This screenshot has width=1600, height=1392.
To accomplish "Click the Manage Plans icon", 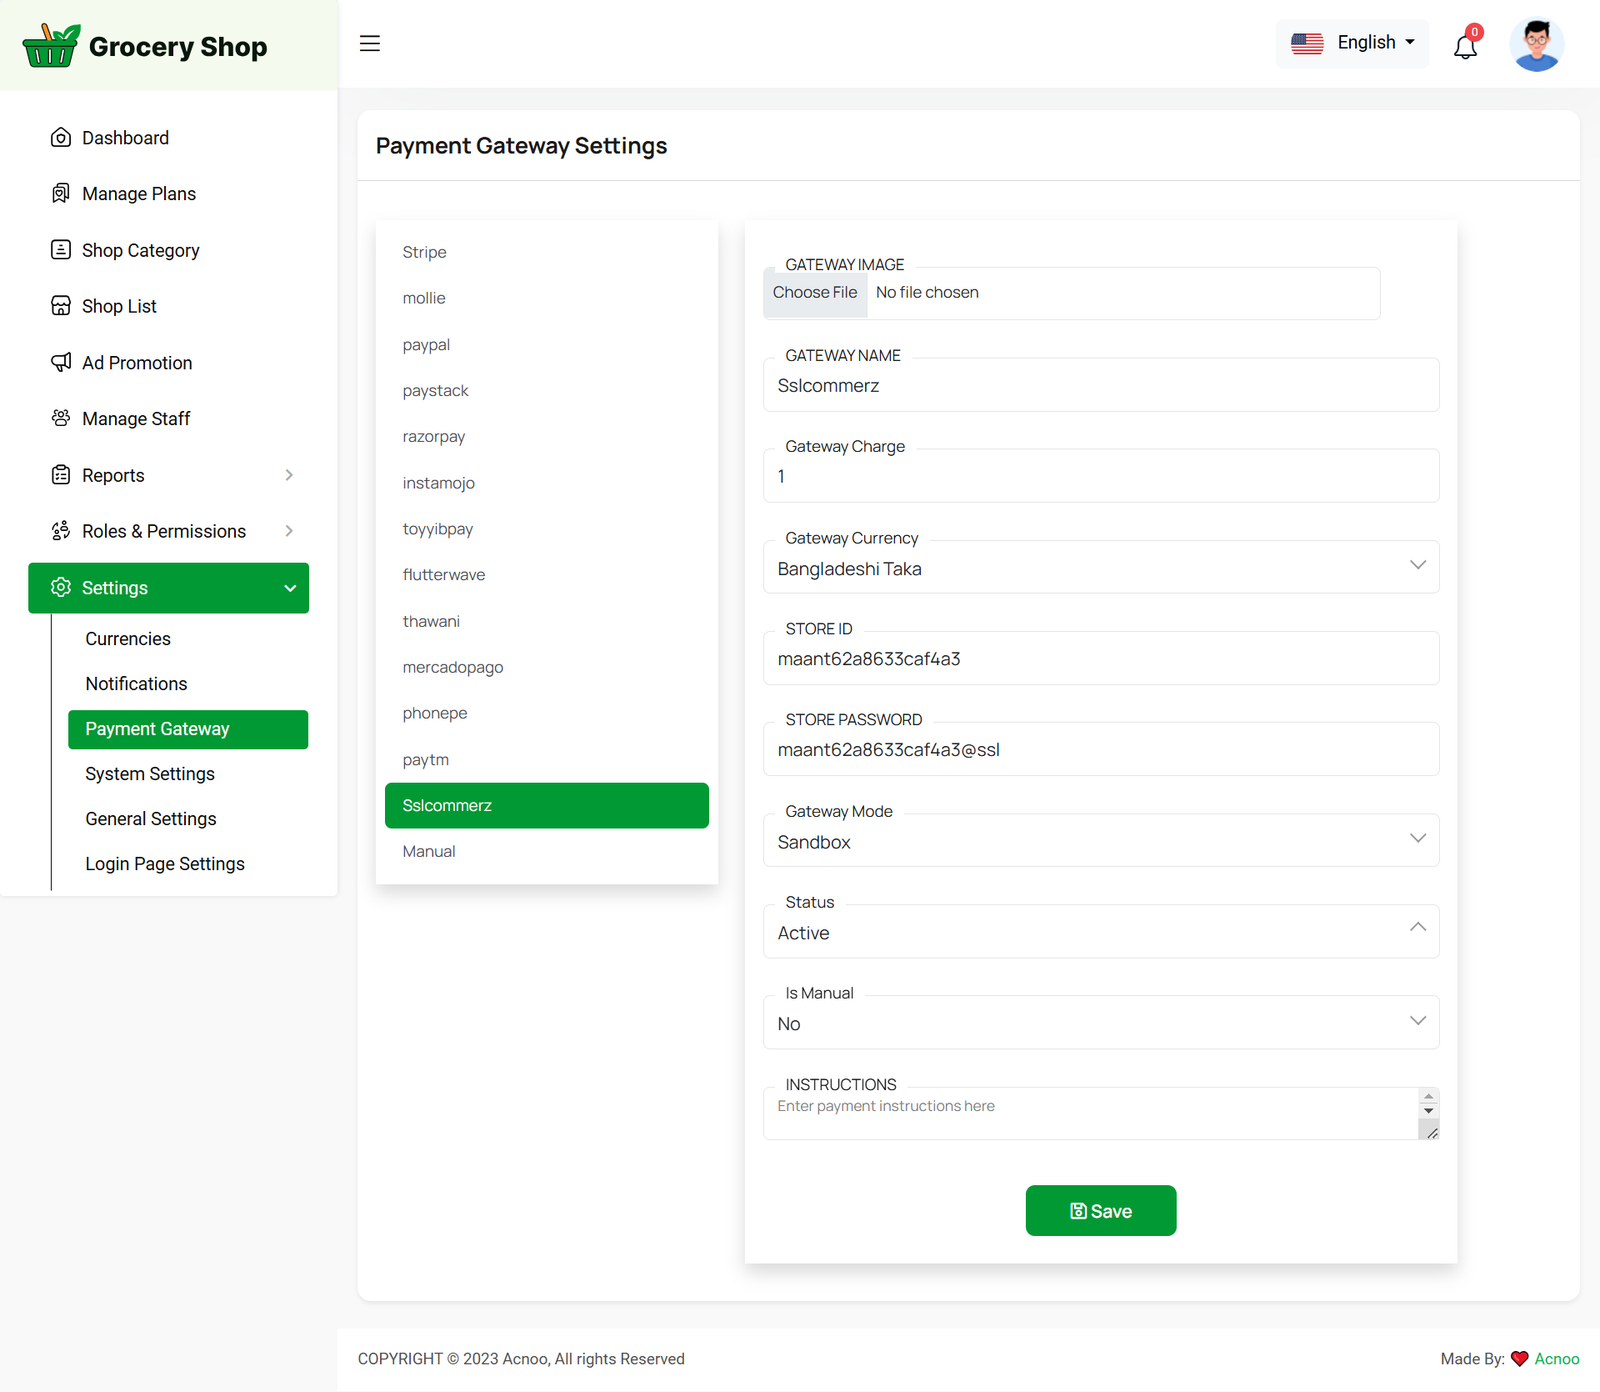I will point(61,194).
